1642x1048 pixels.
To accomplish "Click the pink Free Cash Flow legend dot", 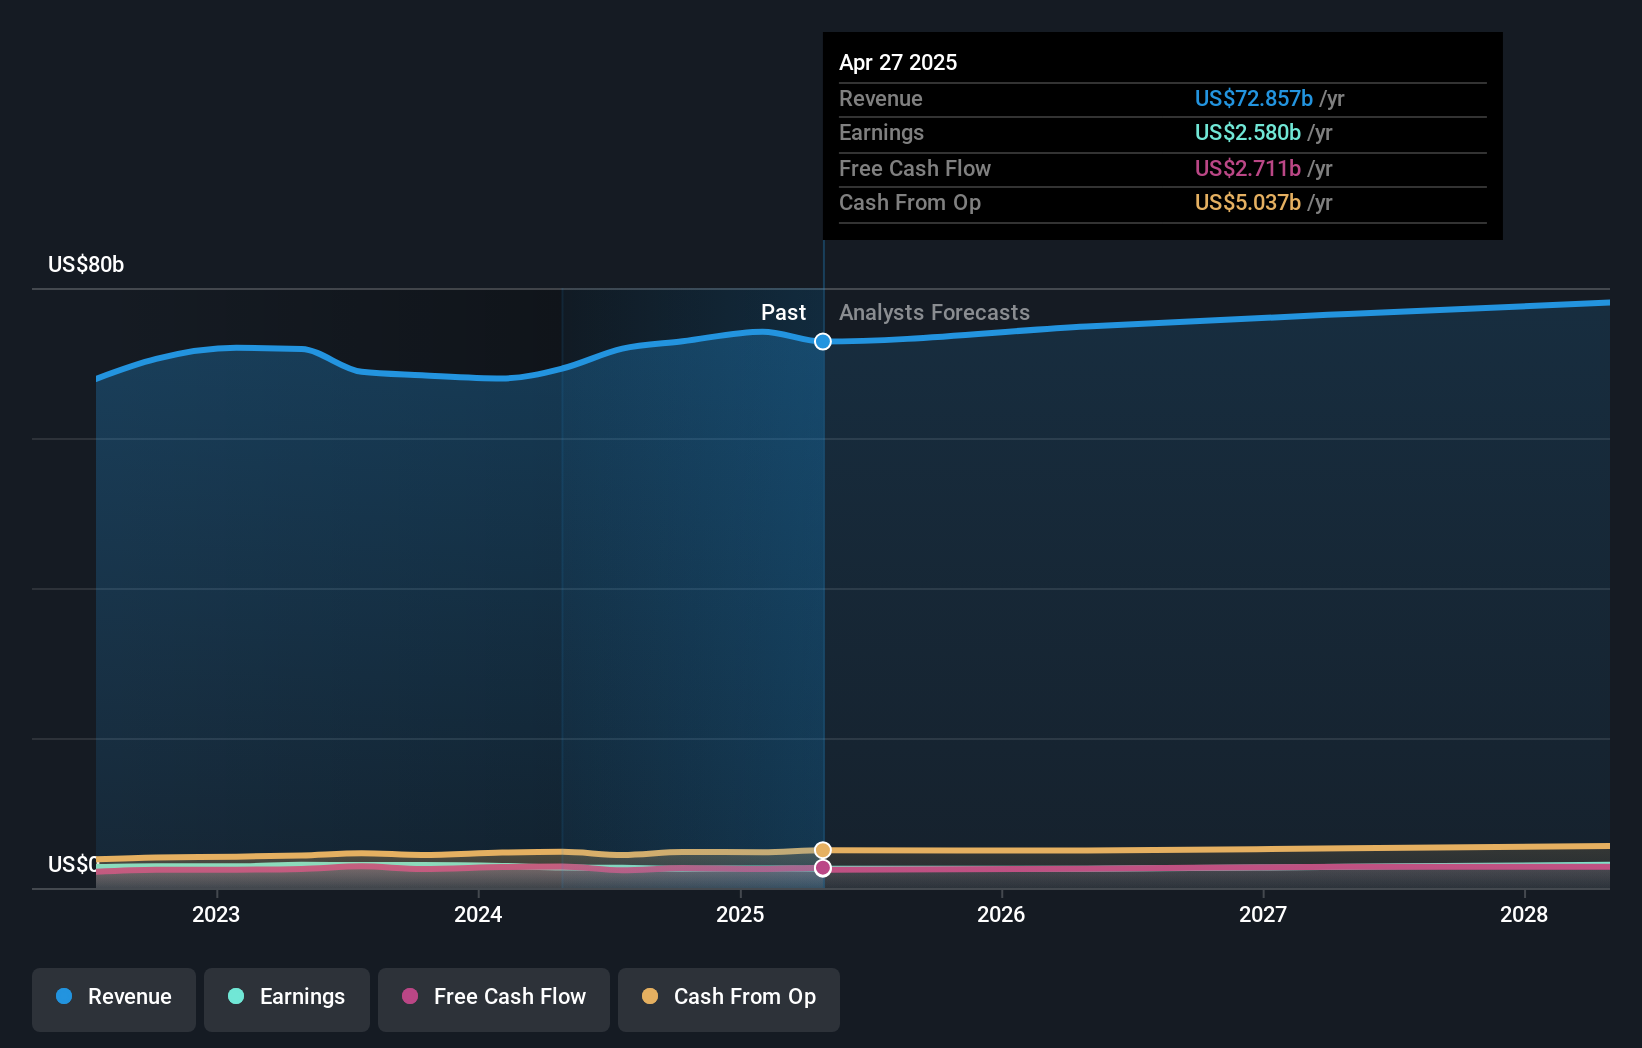I will tap(410, 996).
